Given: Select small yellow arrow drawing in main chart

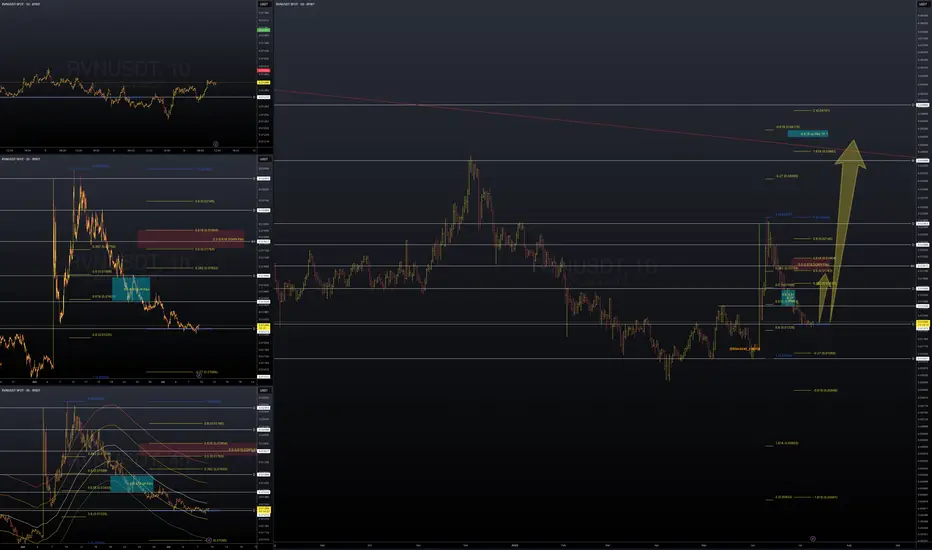Looking at the screenshot, I should [823, 297].
